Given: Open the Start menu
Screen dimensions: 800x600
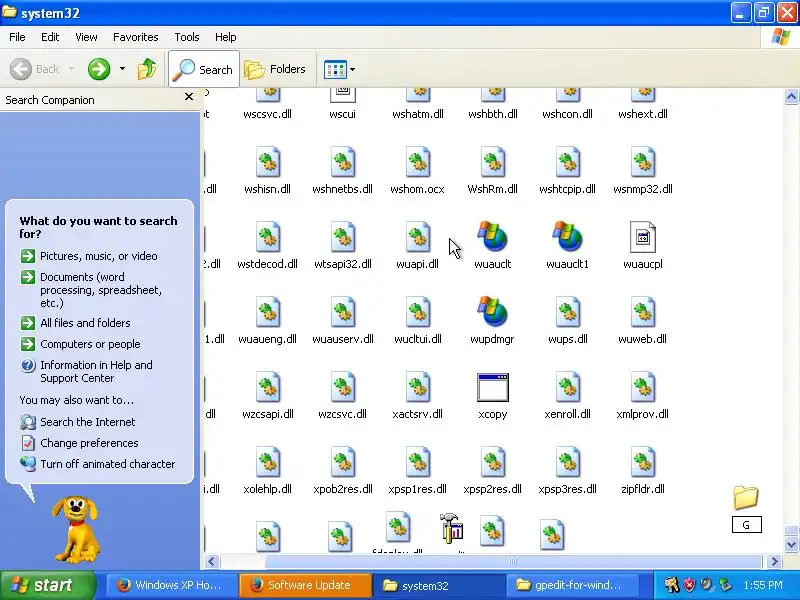Looking at the screenshot, I should [48, 585].
